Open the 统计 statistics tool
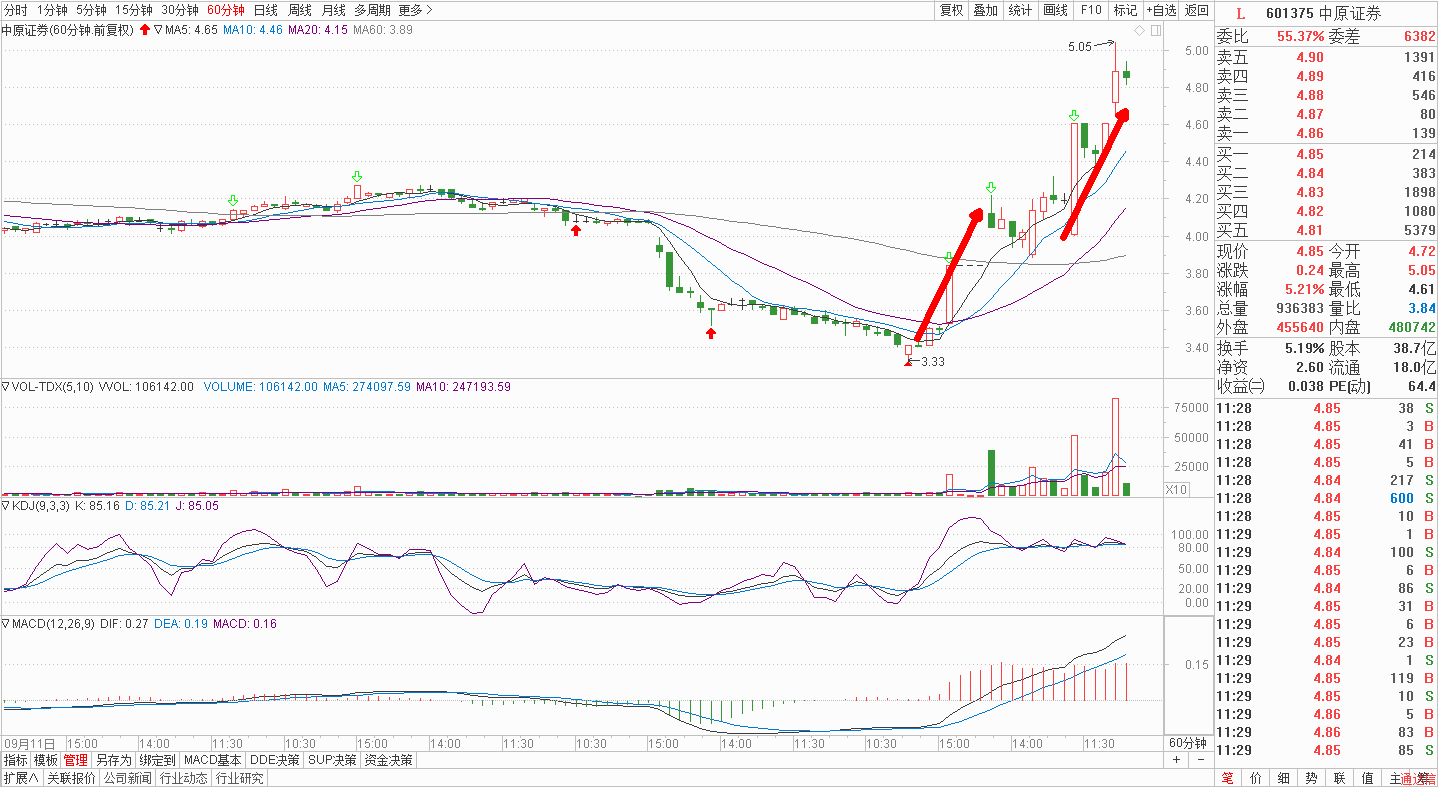Image resolution: width=1438 pixels, height=787 pixels. click(x=1020, y=10)
